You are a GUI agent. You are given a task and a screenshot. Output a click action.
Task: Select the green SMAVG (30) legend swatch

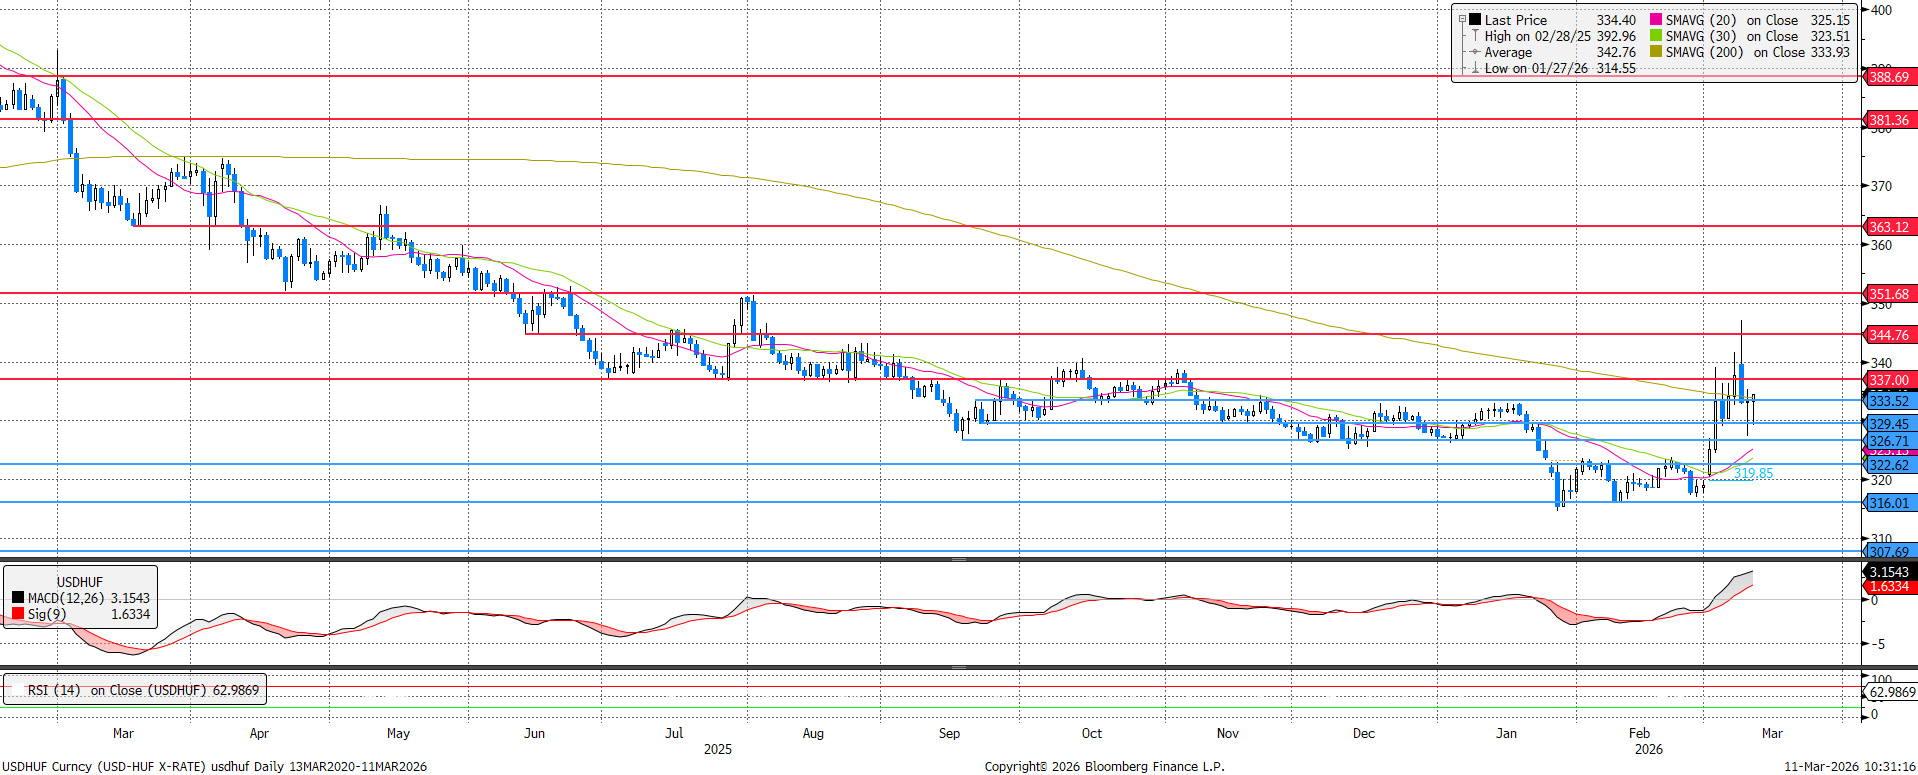[1656, 36]
